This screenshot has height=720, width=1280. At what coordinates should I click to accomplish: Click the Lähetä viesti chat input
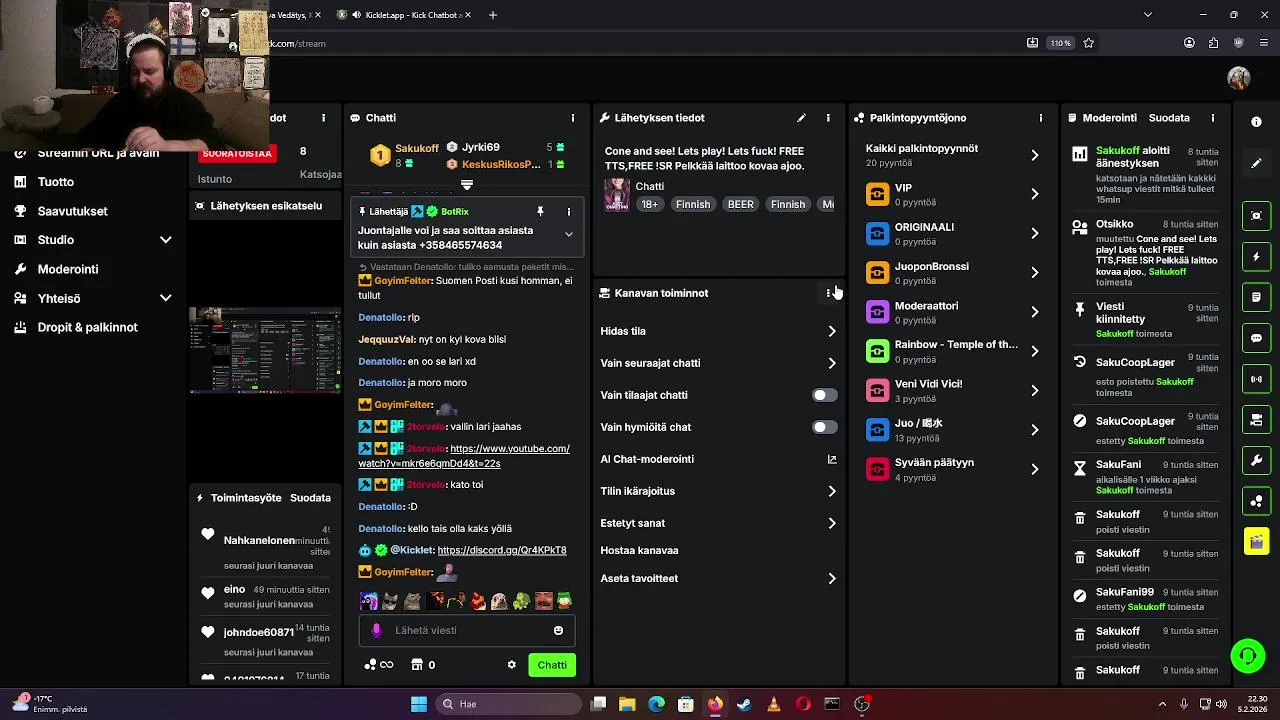[x=465, y=630]
